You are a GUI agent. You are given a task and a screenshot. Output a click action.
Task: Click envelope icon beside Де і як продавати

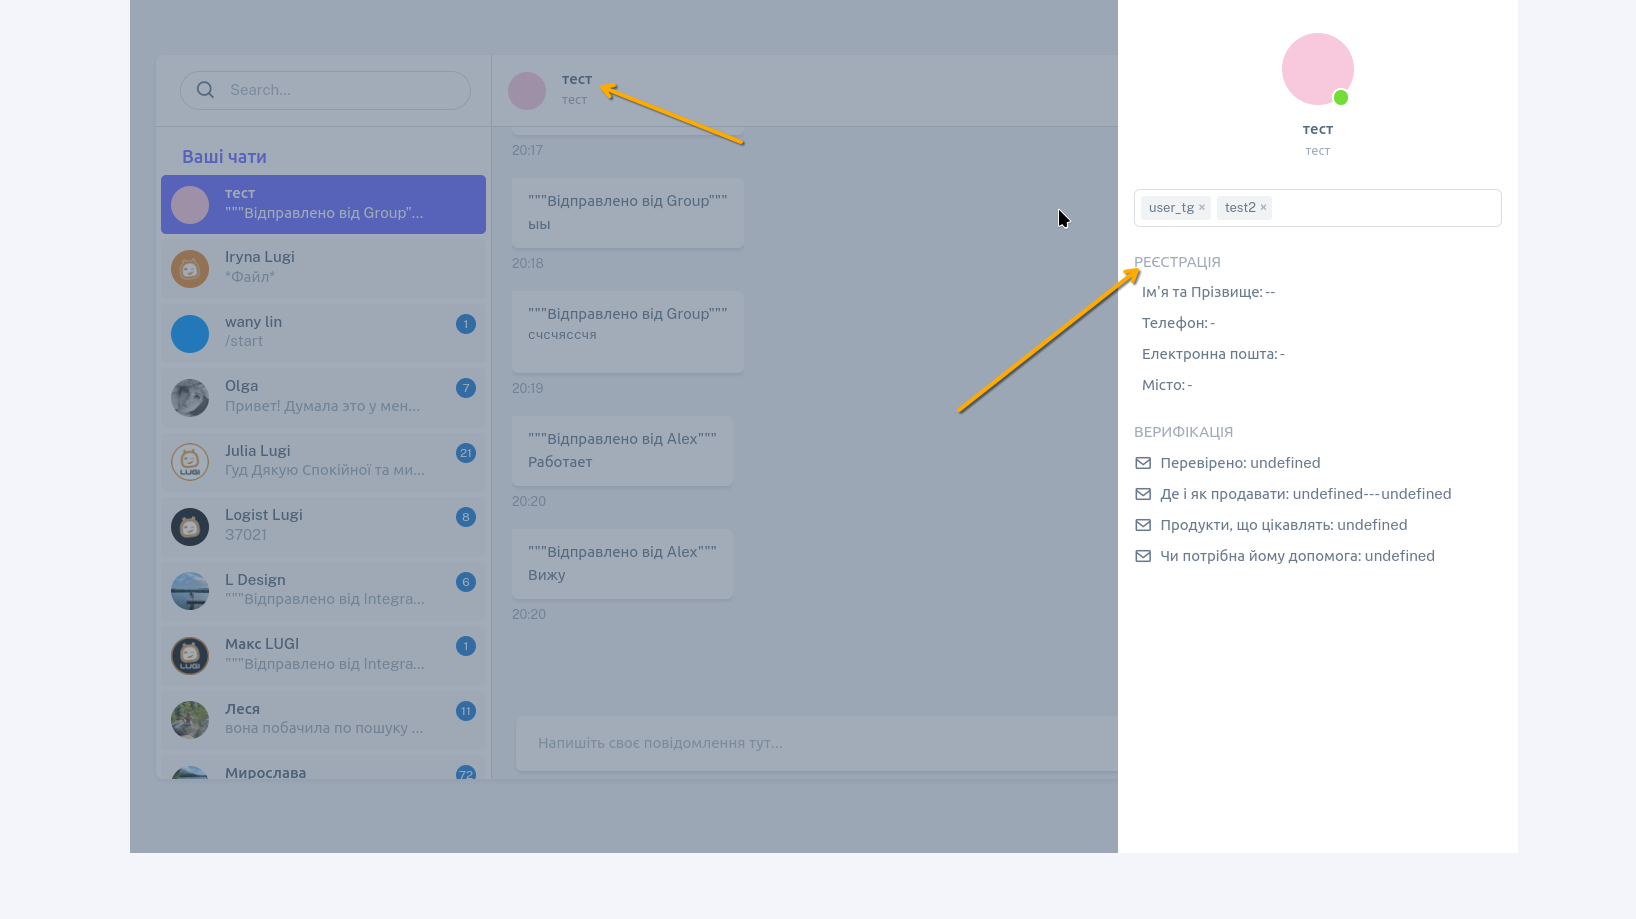pyautogui.click(x=1143, y=494)
